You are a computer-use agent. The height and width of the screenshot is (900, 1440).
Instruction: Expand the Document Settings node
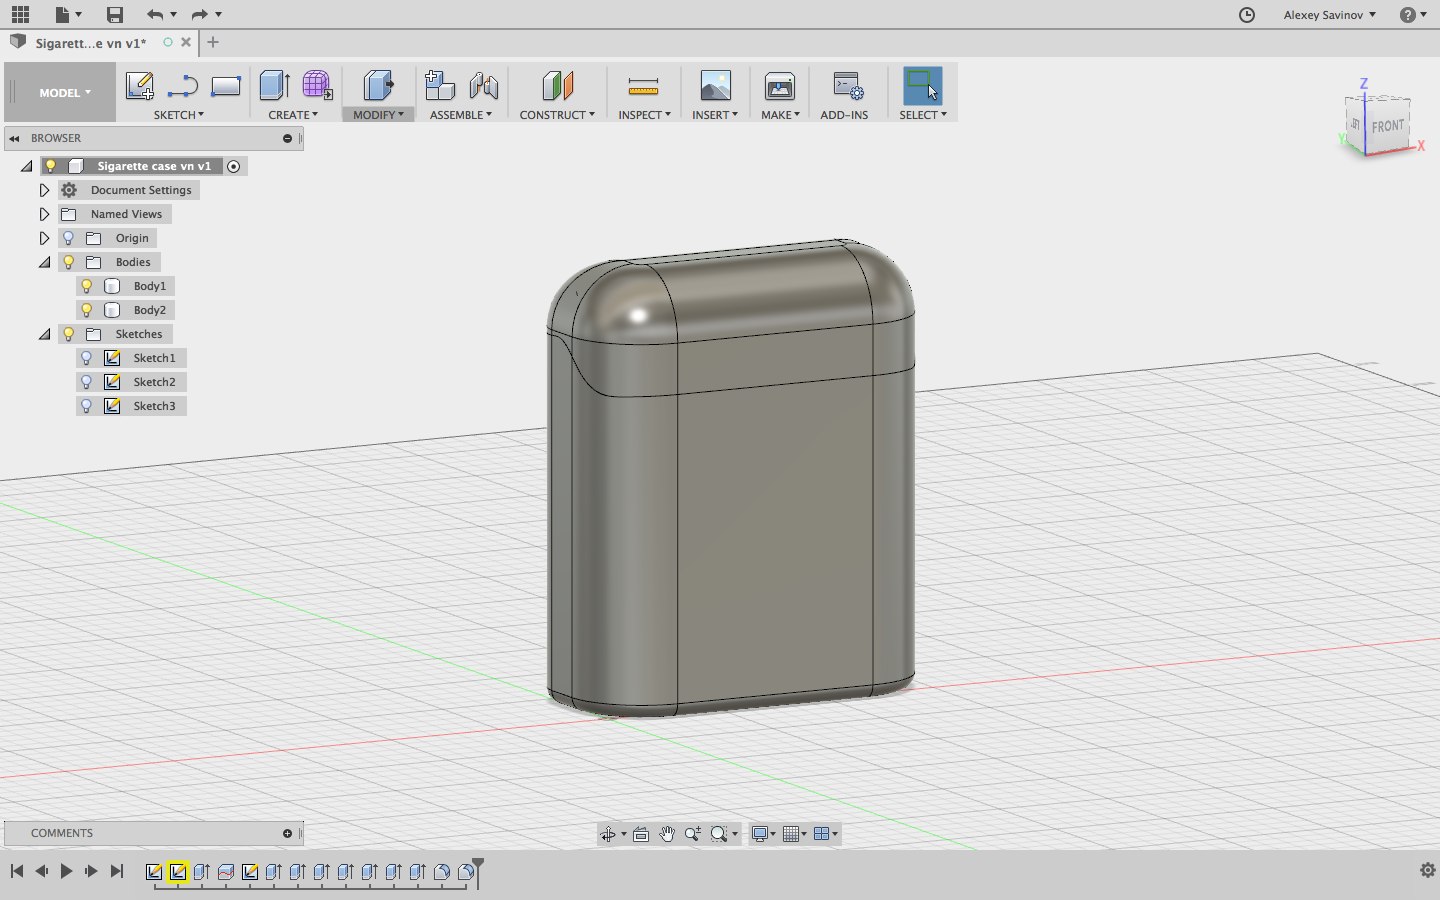coord(44,190)
